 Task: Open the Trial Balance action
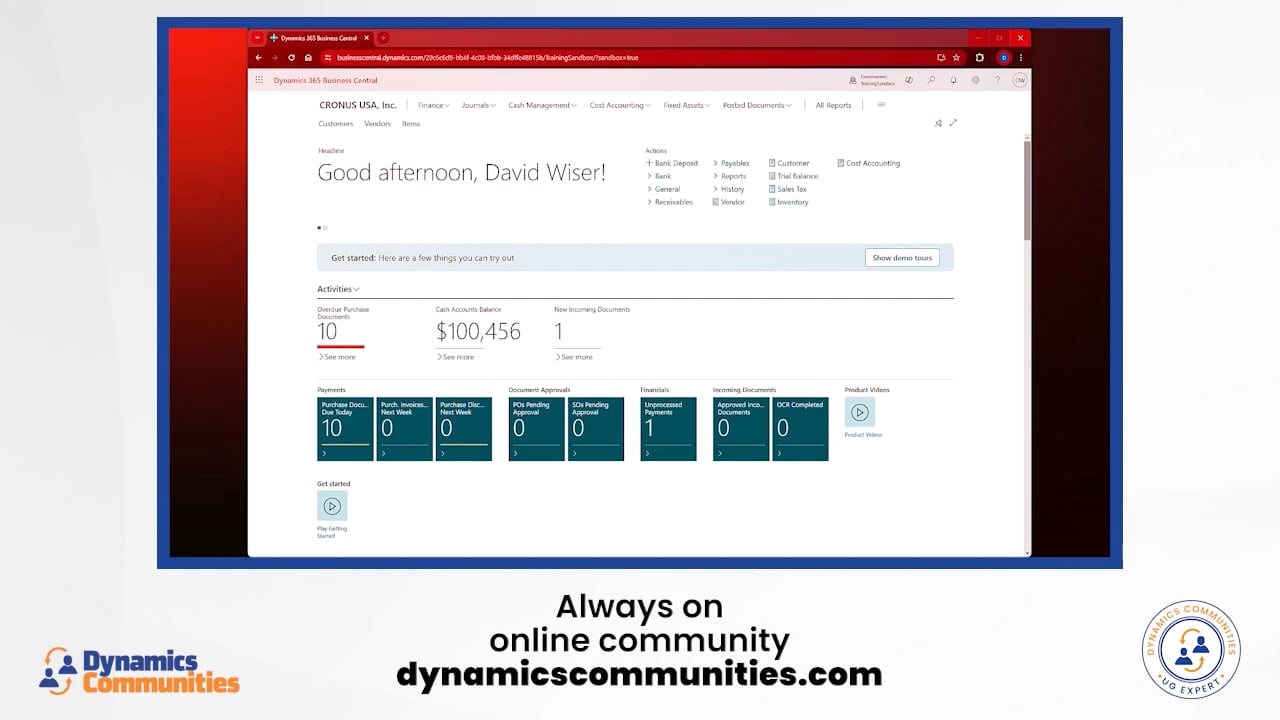(x=794, y=176)
